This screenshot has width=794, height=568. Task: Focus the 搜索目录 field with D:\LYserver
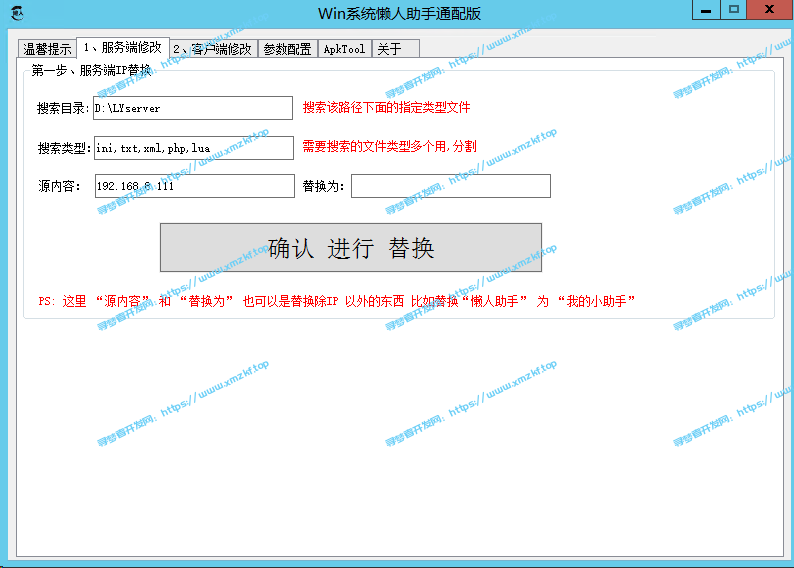(193, 108)
